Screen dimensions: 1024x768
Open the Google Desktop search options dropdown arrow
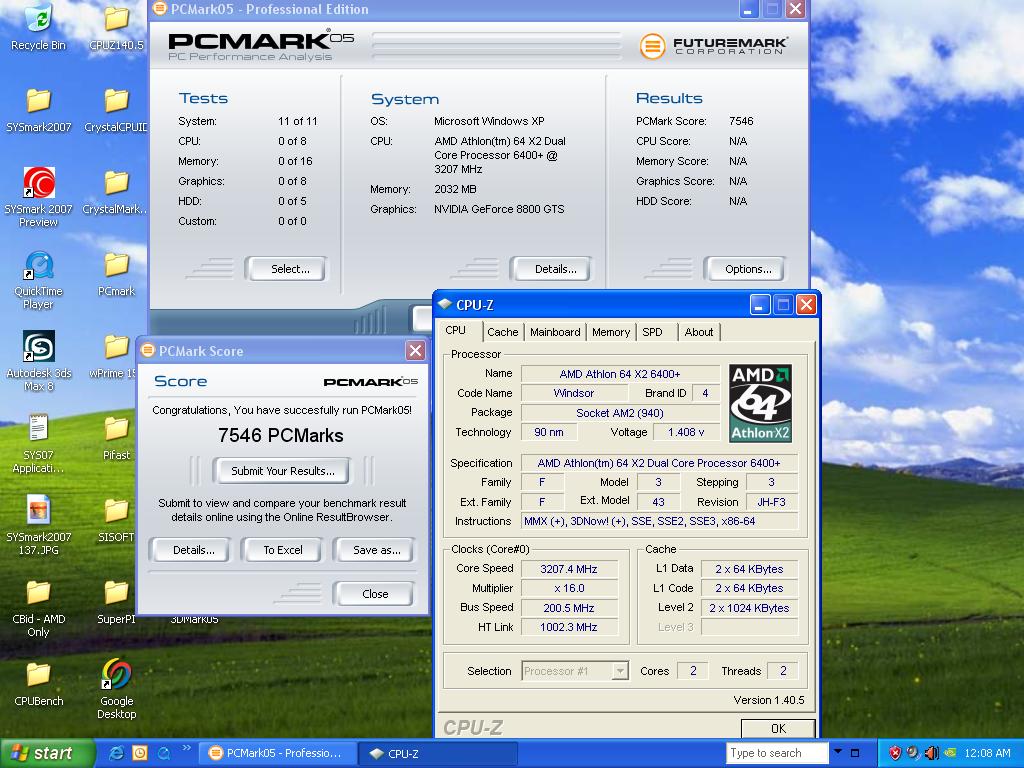838,752
